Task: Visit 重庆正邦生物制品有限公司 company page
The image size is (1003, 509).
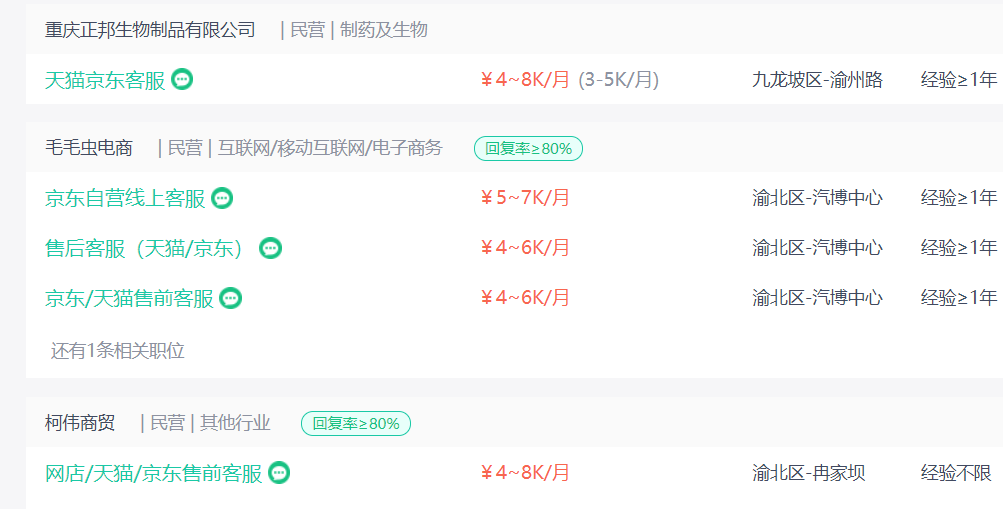Action: tap(150, 29)
